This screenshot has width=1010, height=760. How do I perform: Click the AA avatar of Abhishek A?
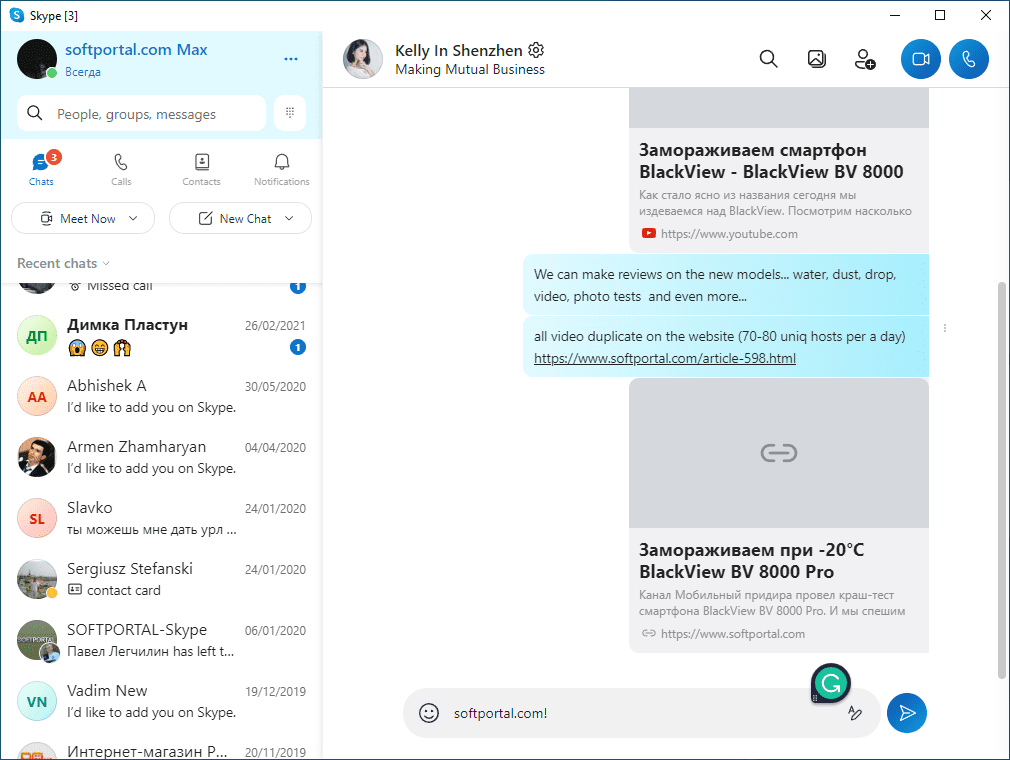click(37, 397)
